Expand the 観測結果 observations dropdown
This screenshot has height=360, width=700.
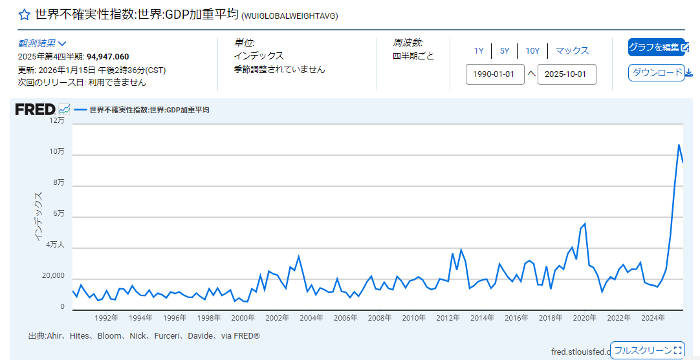tap(42, 43)
